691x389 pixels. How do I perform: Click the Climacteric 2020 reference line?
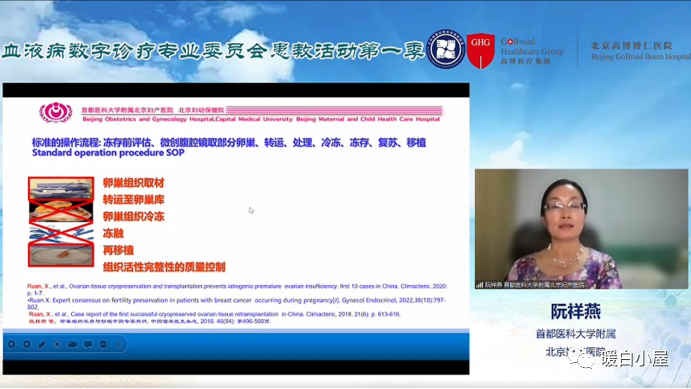[x=237, y=289]
